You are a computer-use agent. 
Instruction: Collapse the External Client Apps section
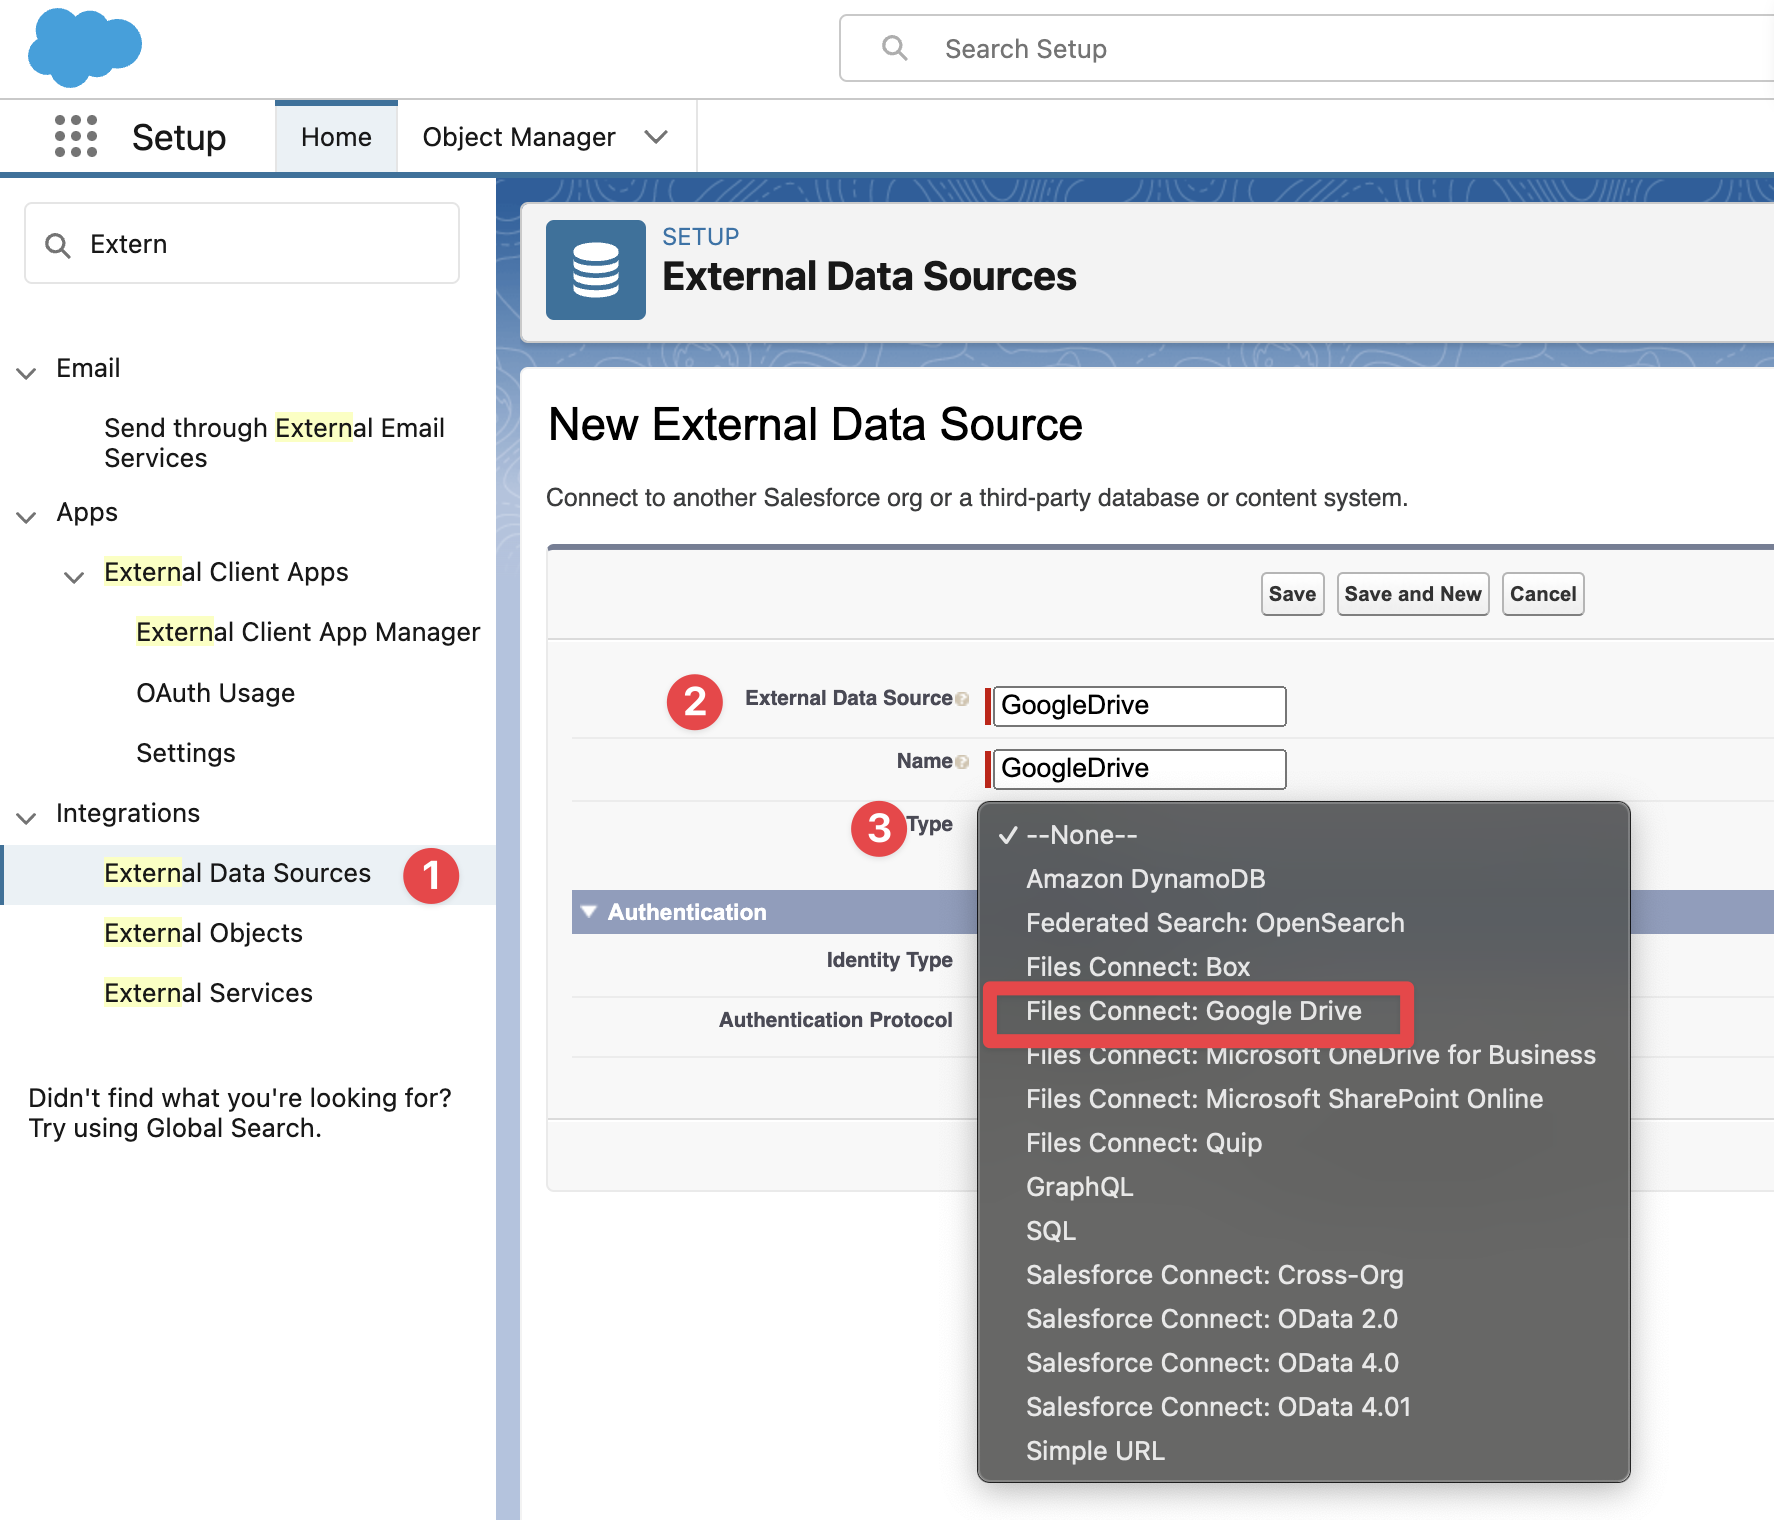tap(73, 576)
